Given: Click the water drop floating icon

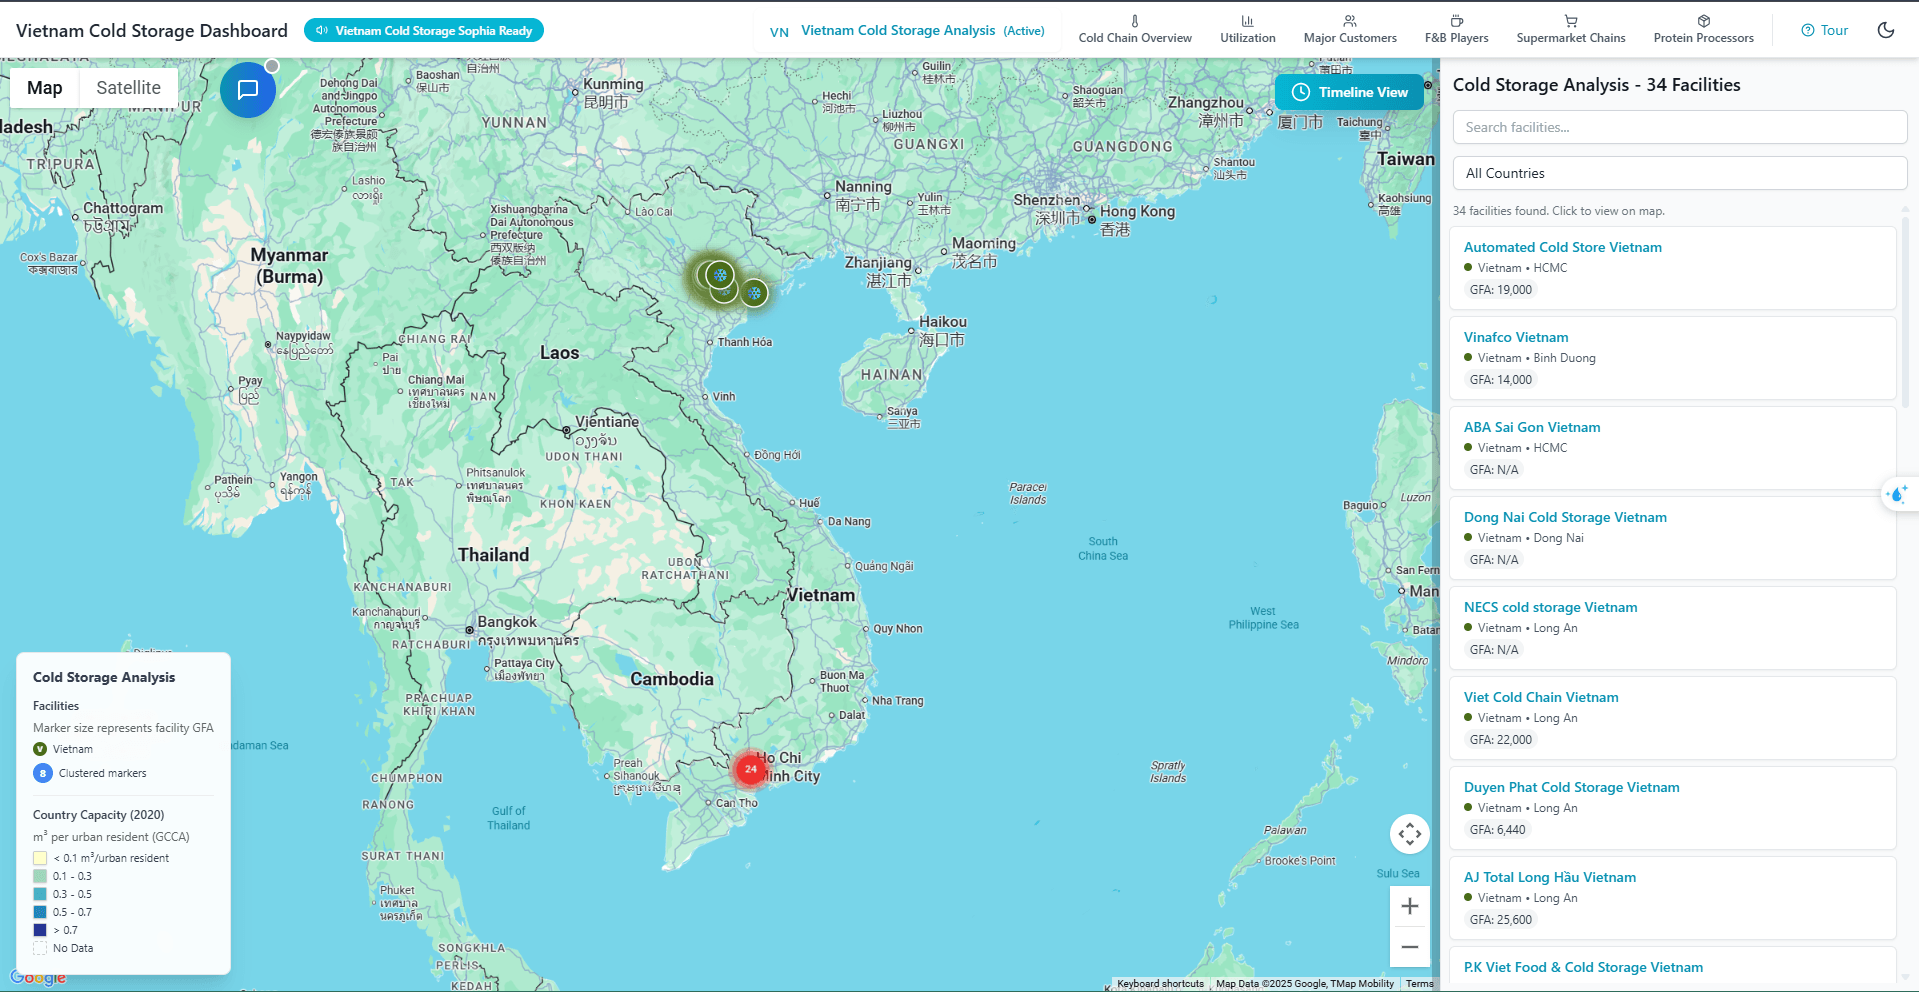Looking at the screenshot, I should coord(1897,494).
